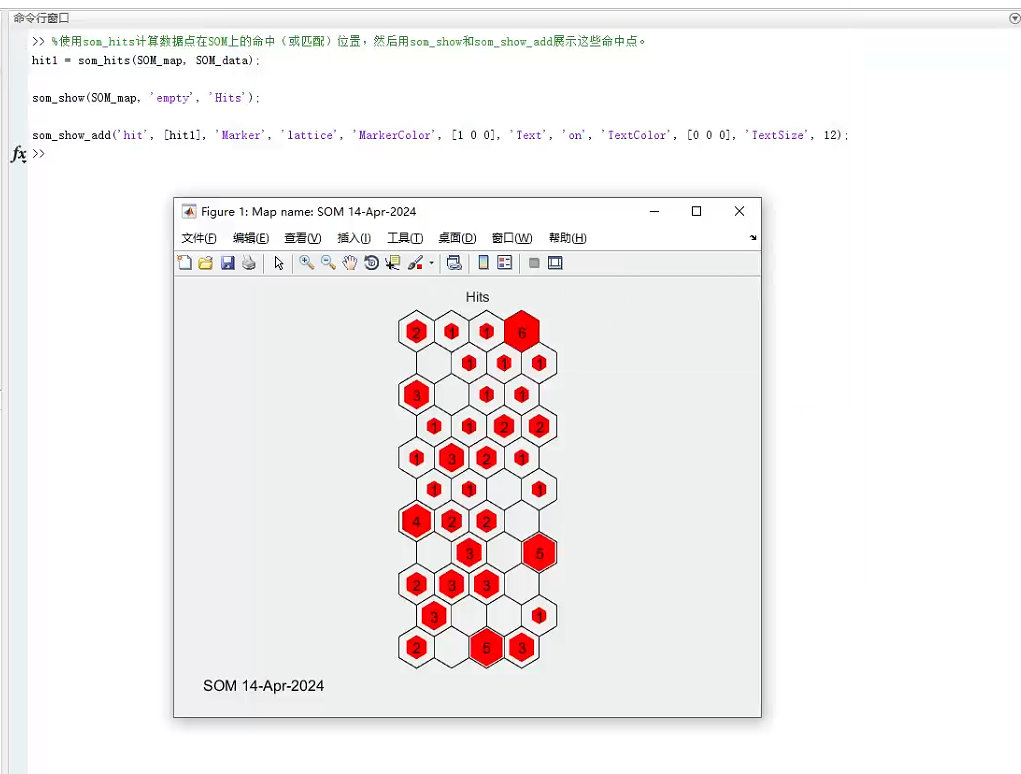Select the Zoom In magnifier tool
The height and width of the screenshot is (774, 1021).
tap(306, 263)
